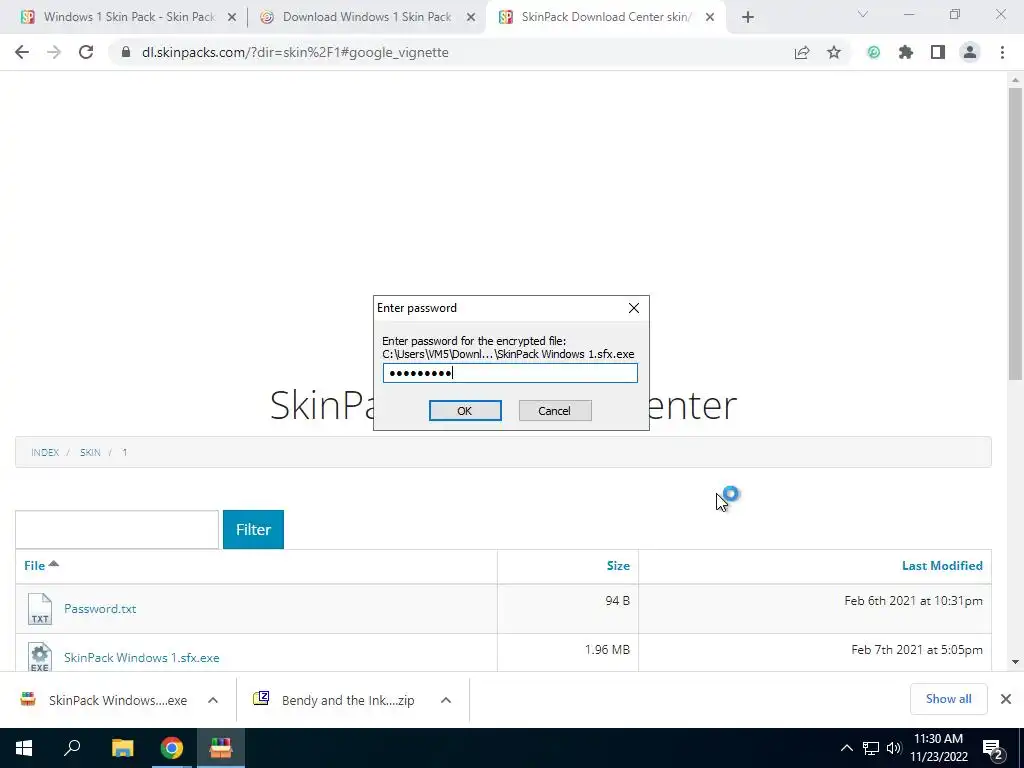Open notification center icon
This screenshot has height=768, width=1024.
(993, 748)
